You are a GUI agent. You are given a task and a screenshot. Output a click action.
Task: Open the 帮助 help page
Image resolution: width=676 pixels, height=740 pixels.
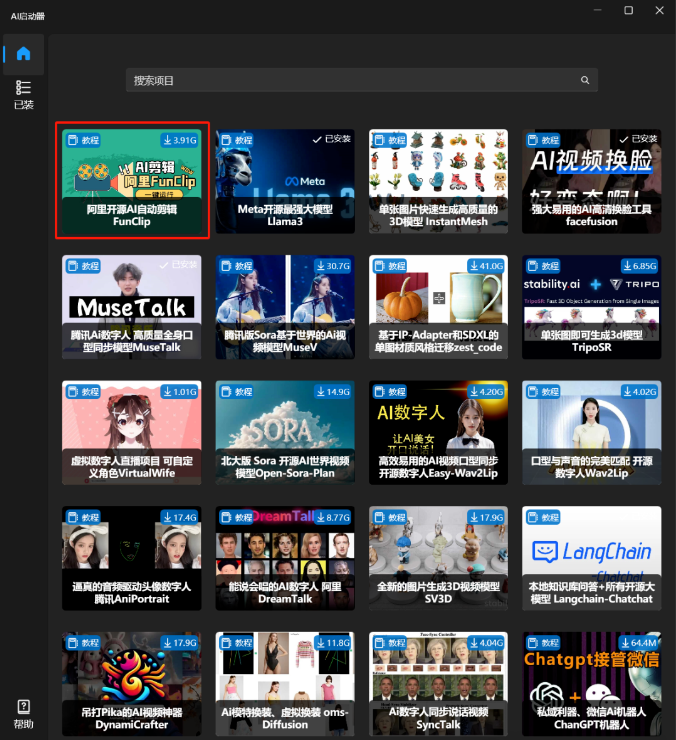tap(24, 714)
